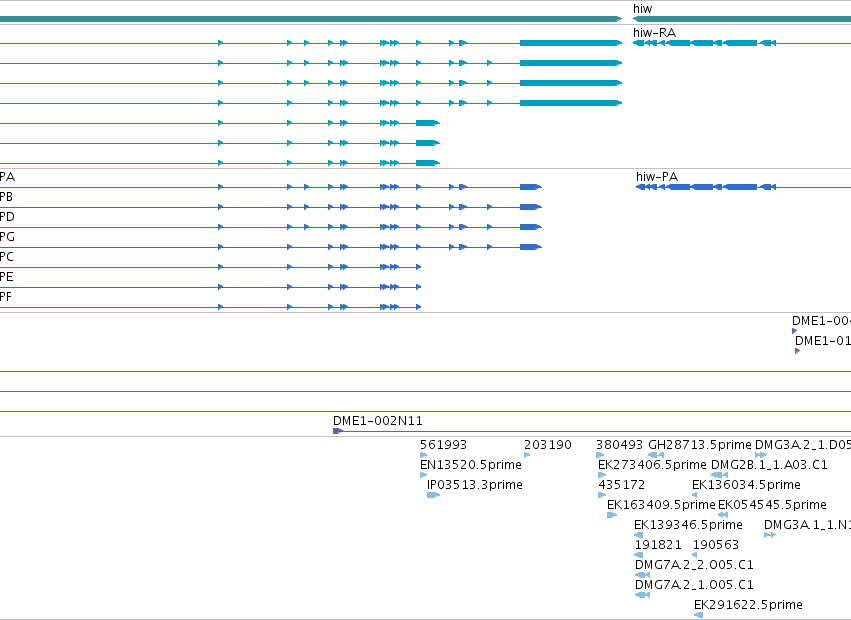Image resolution: width=851 pixels, height=620 pixels.
Task: Select the DMG2B.1_1.A03.C1 EST label
Action: [769, 465]
